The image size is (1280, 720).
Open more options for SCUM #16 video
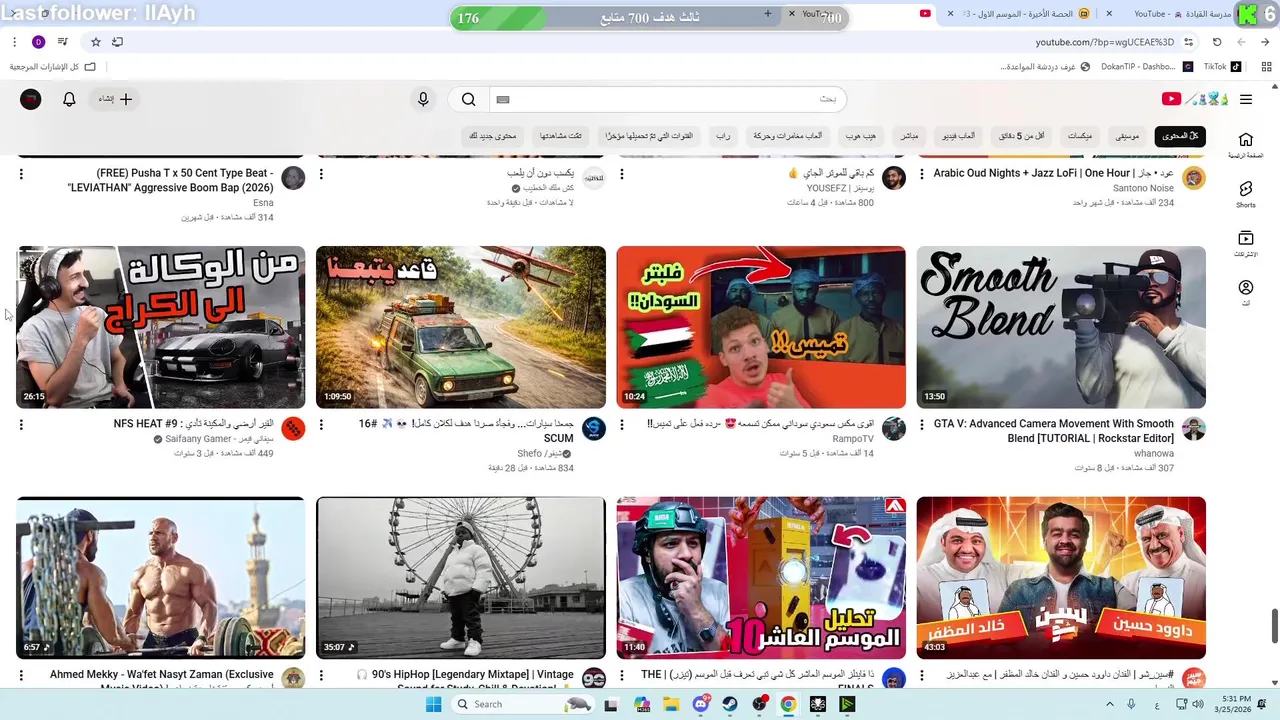321,425
